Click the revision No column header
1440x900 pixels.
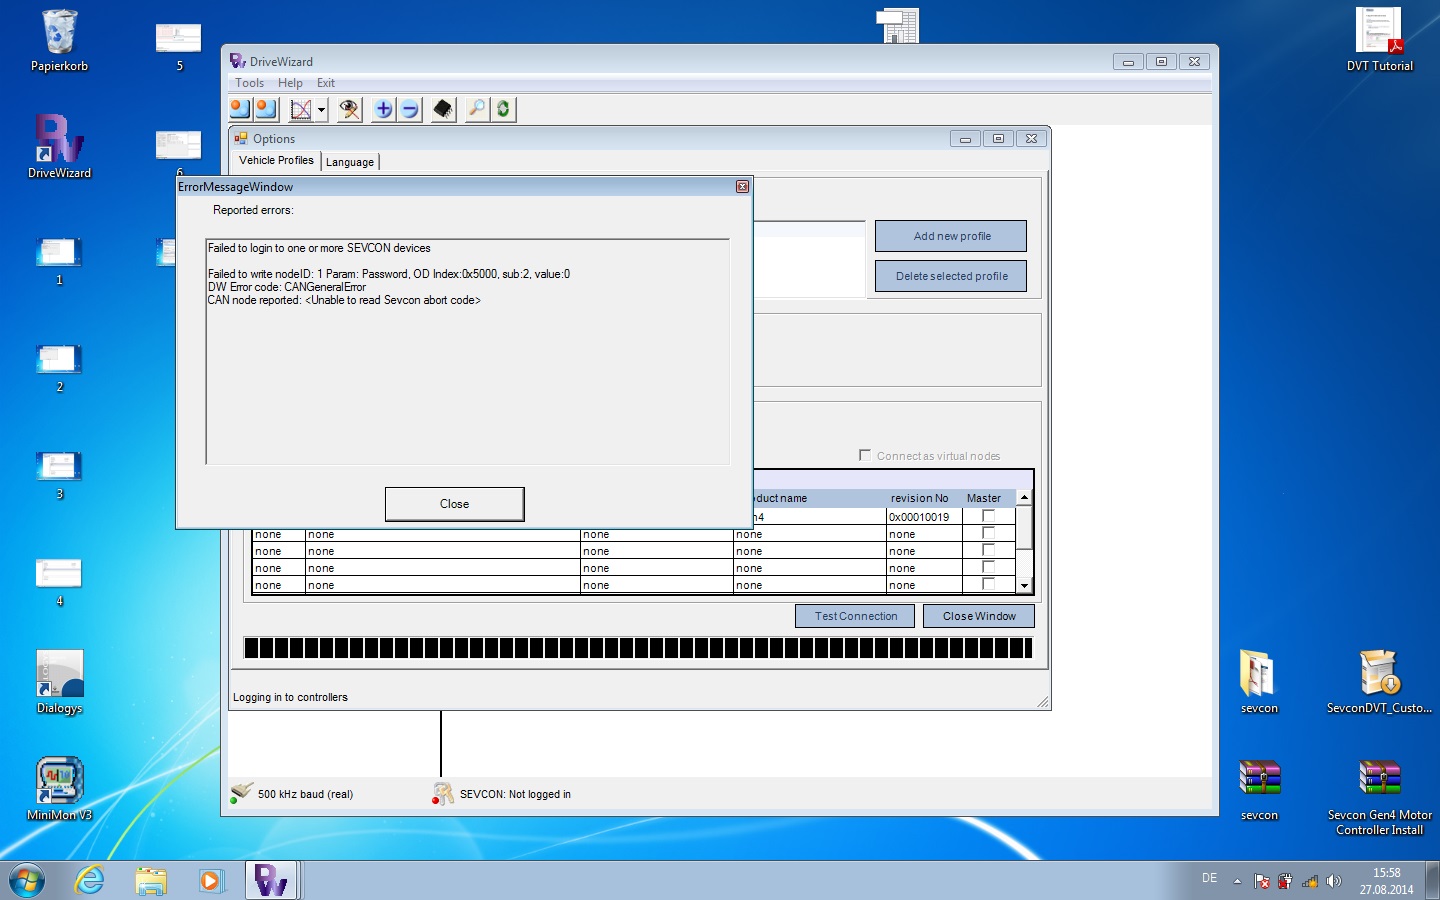(919, 498)
